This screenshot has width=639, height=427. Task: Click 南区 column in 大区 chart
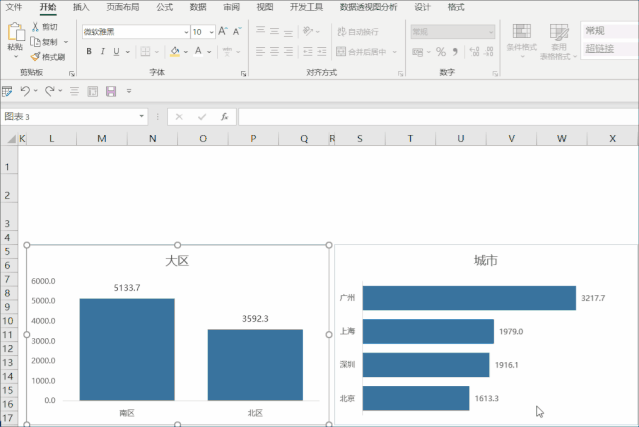pos(127,350)
